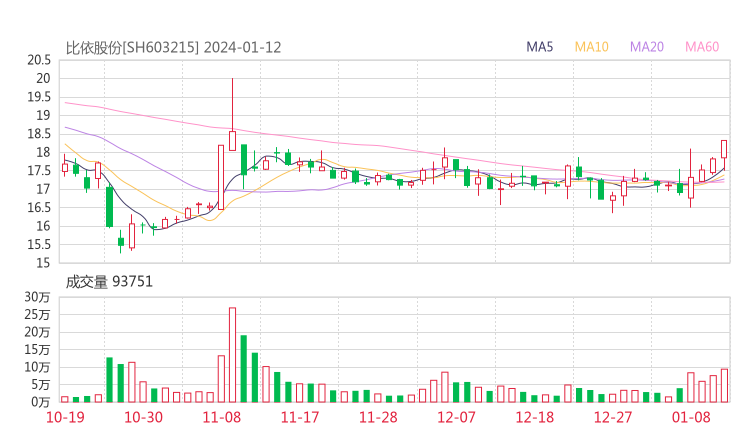Image resolution: width=740 pixels, height=440 pixels.
Task: Click the 20.5 price axis label
Action: coord(39,60)
